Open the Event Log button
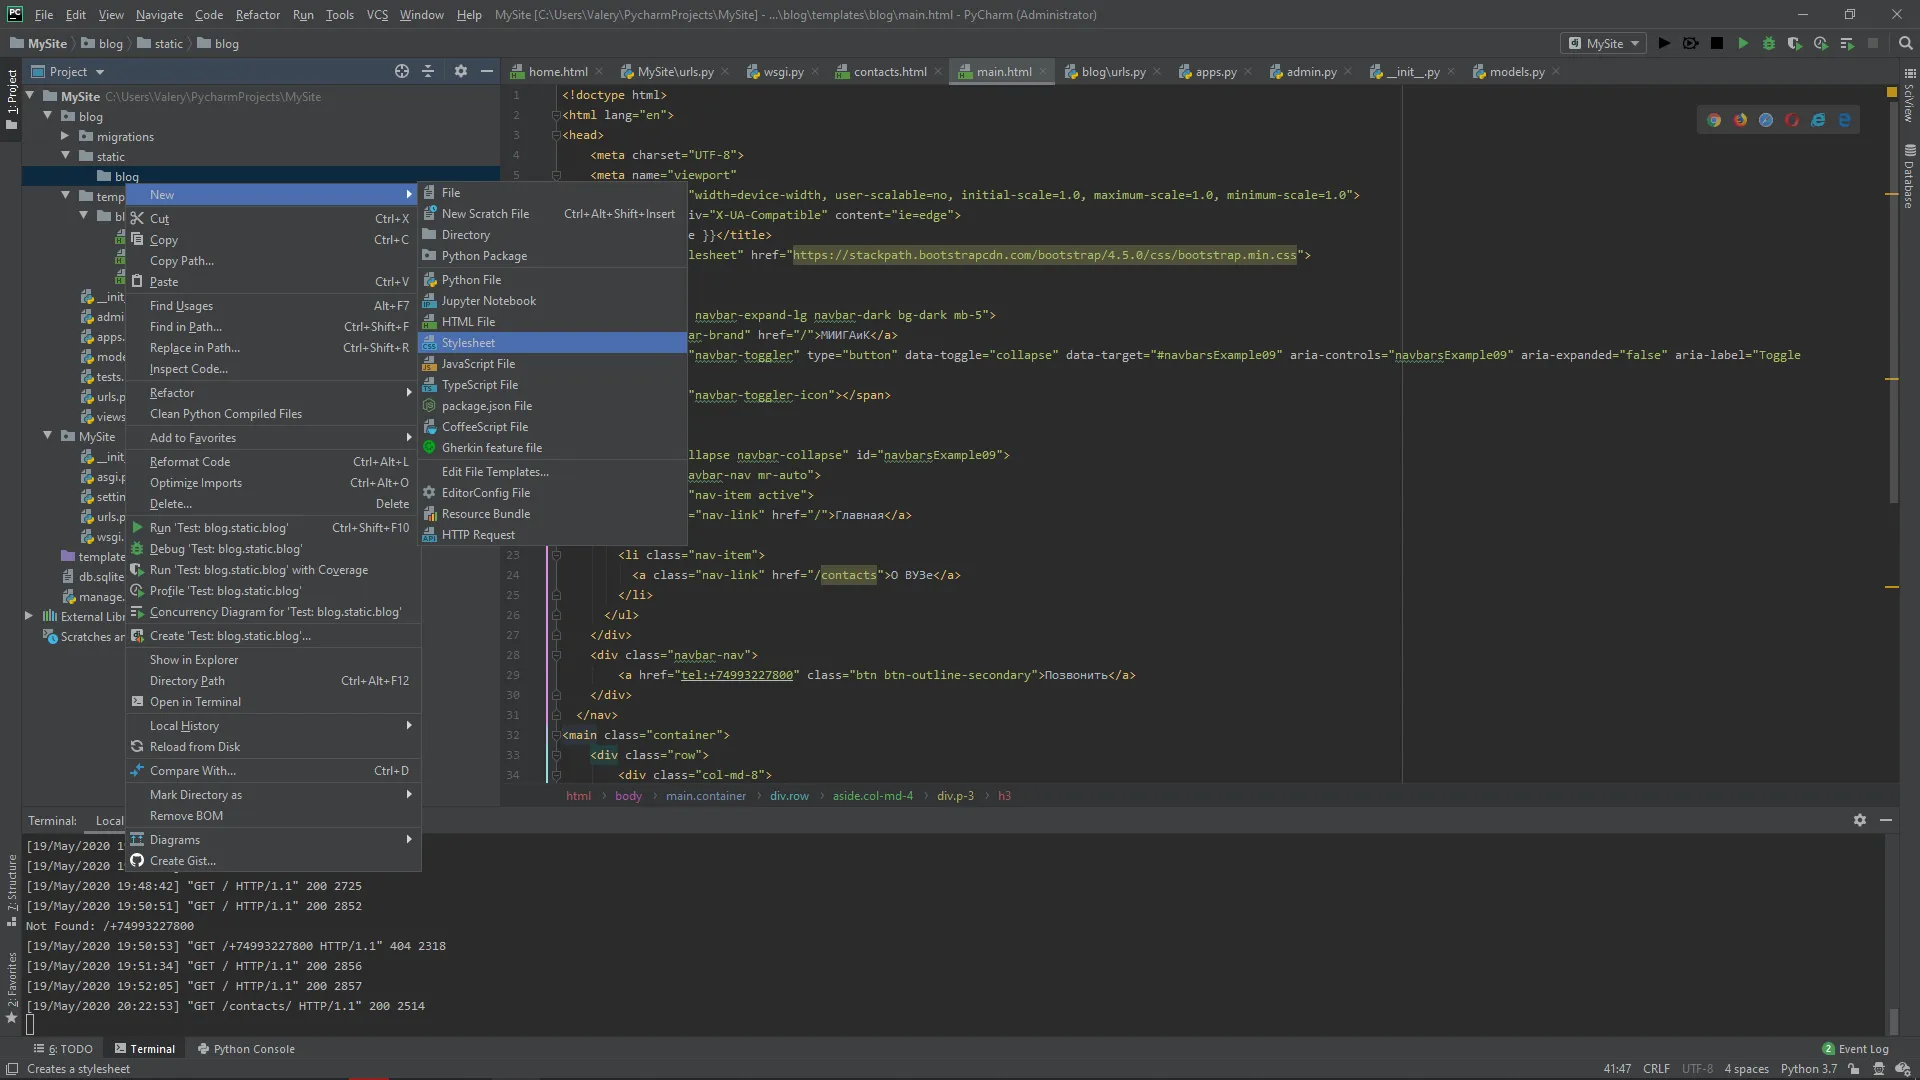This screenshot has width=1920, height=1080. [1855, 1049]
